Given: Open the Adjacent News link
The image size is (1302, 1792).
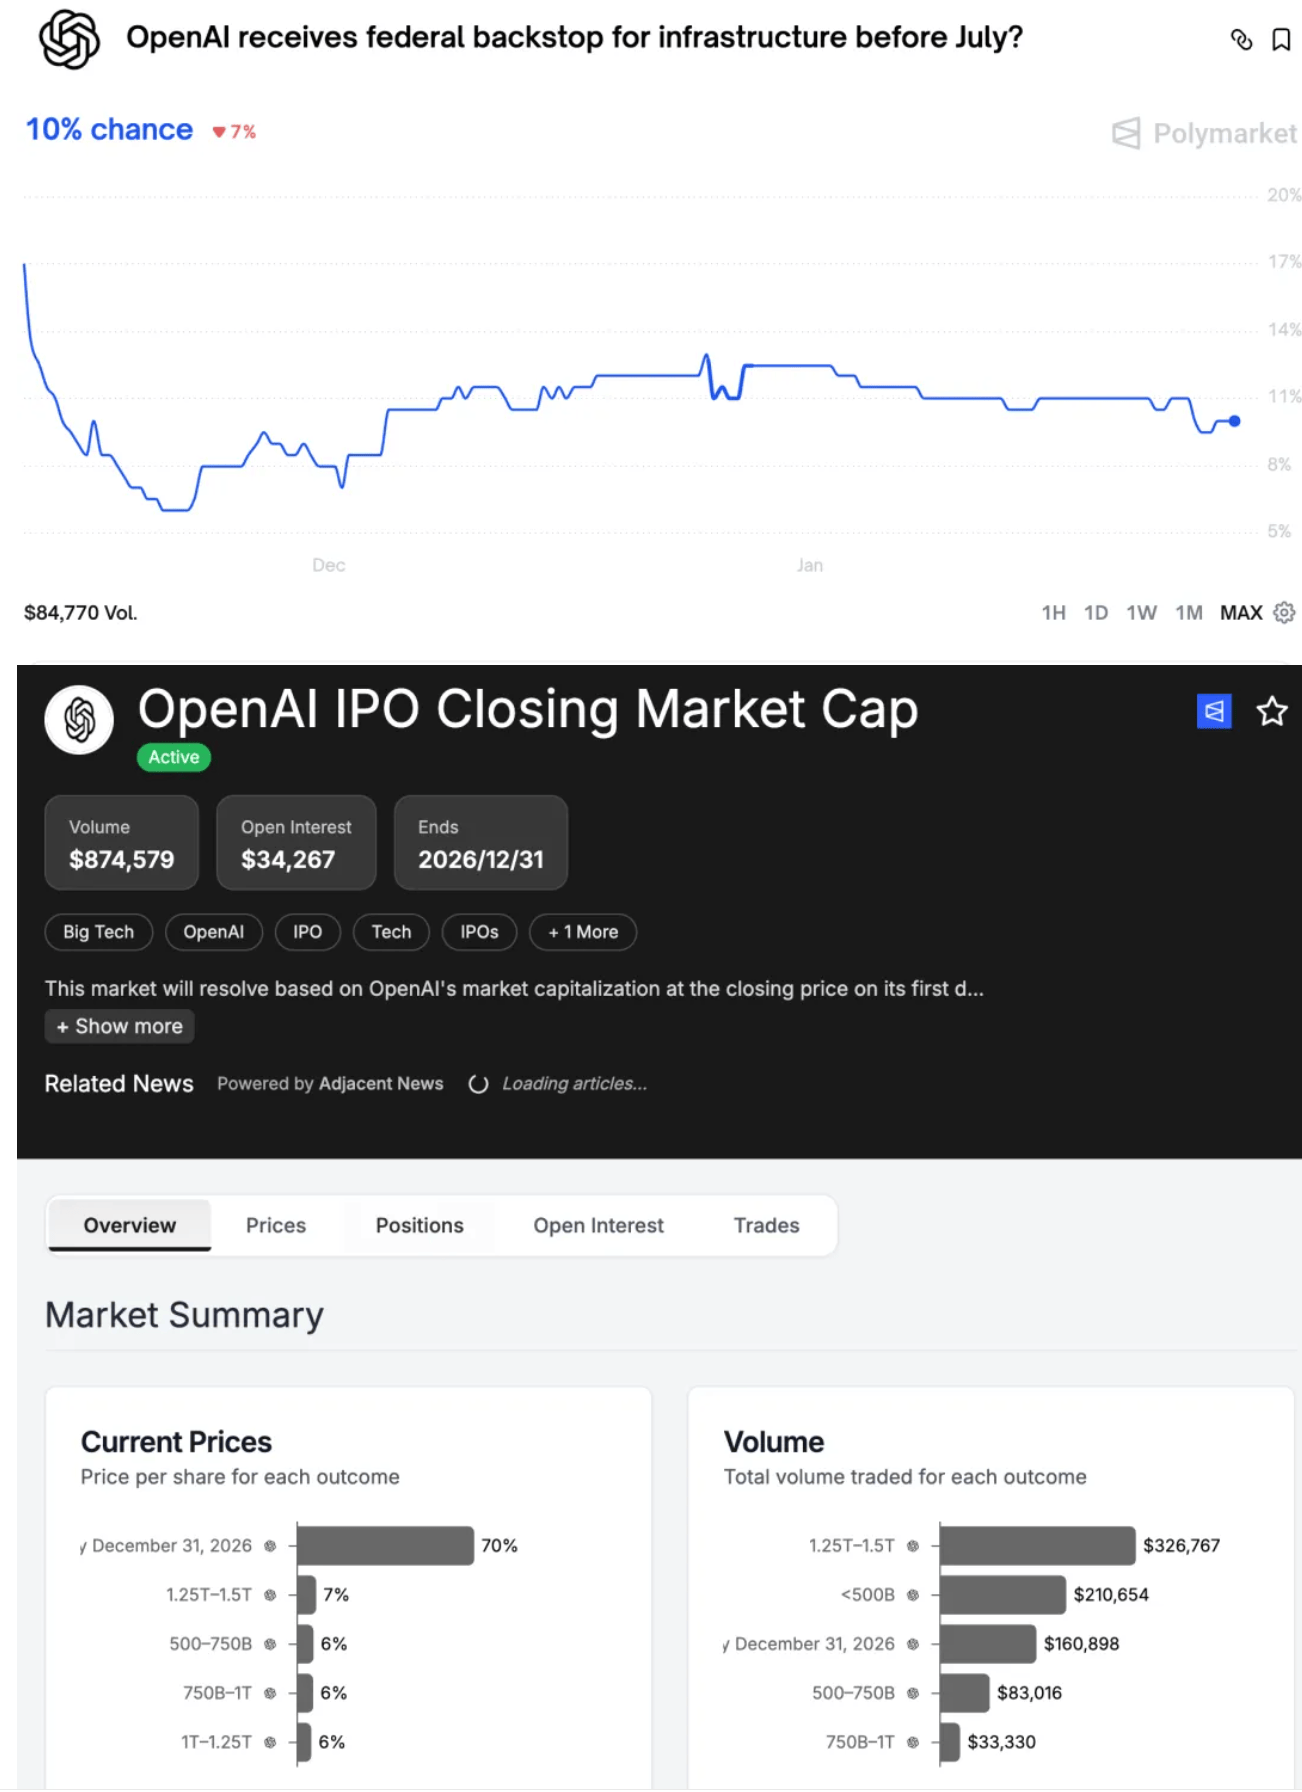Looking at the screenshot, I should click(x=380, y=1084).
